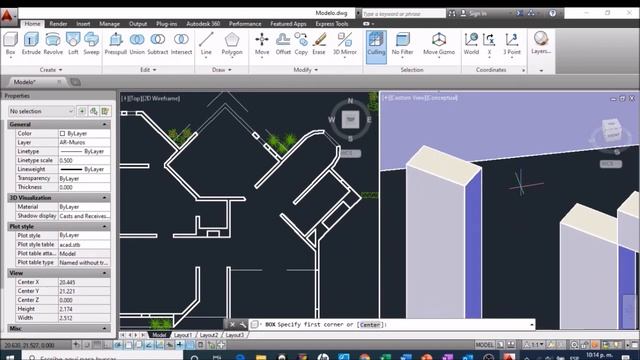The height and width of the screenshot is (360, 640).
Task: Switch to the Layout3 tab
Action: pyautogui.click(x=235, y=335)
